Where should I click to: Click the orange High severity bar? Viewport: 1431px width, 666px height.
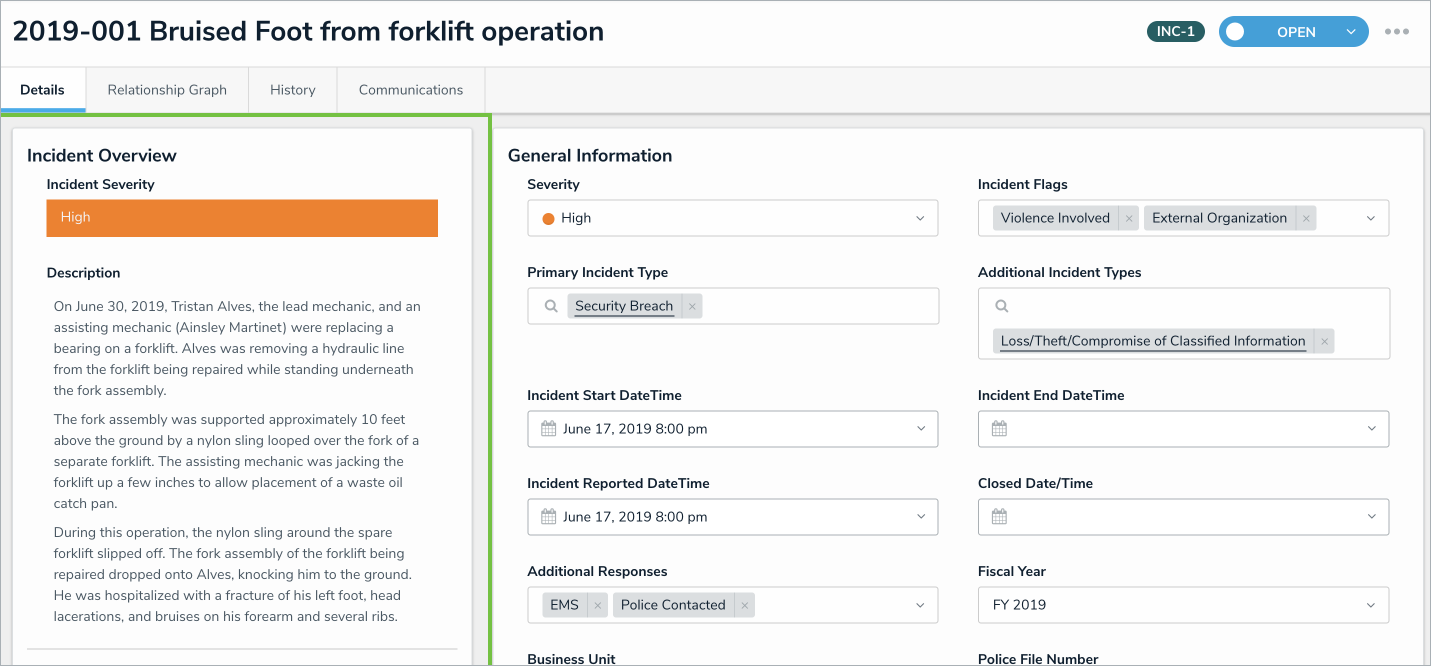242,218
